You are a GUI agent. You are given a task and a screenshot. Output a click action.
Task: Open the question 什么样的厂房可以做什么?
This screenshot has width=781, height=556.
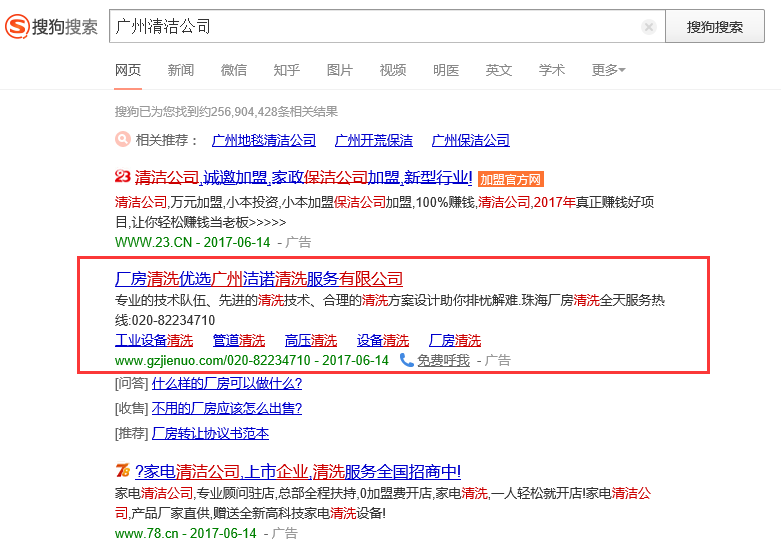pyautogui.click(x=227, y=384)
